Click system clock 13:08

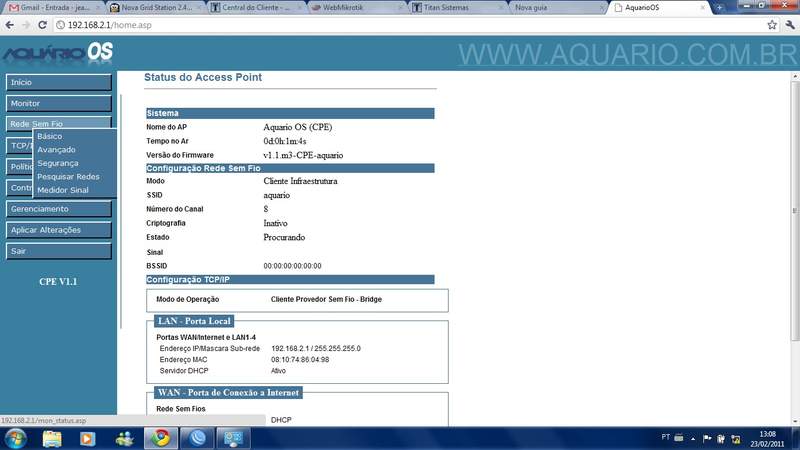coord(767,434)
